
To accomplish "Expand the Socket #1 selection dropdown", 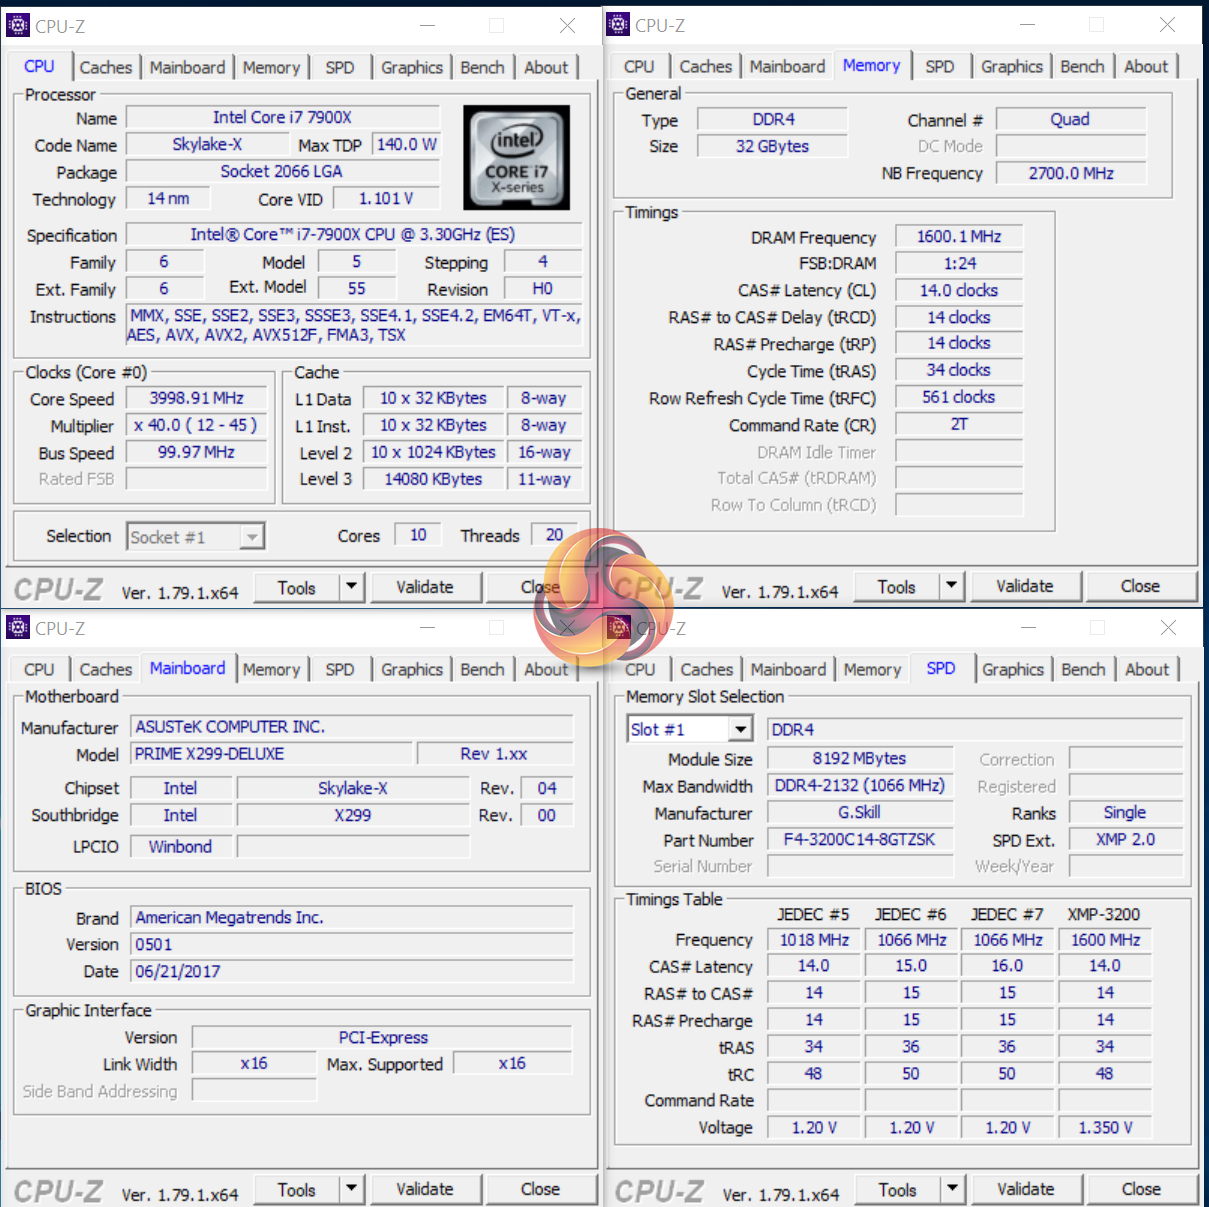I will click(252, 537).
